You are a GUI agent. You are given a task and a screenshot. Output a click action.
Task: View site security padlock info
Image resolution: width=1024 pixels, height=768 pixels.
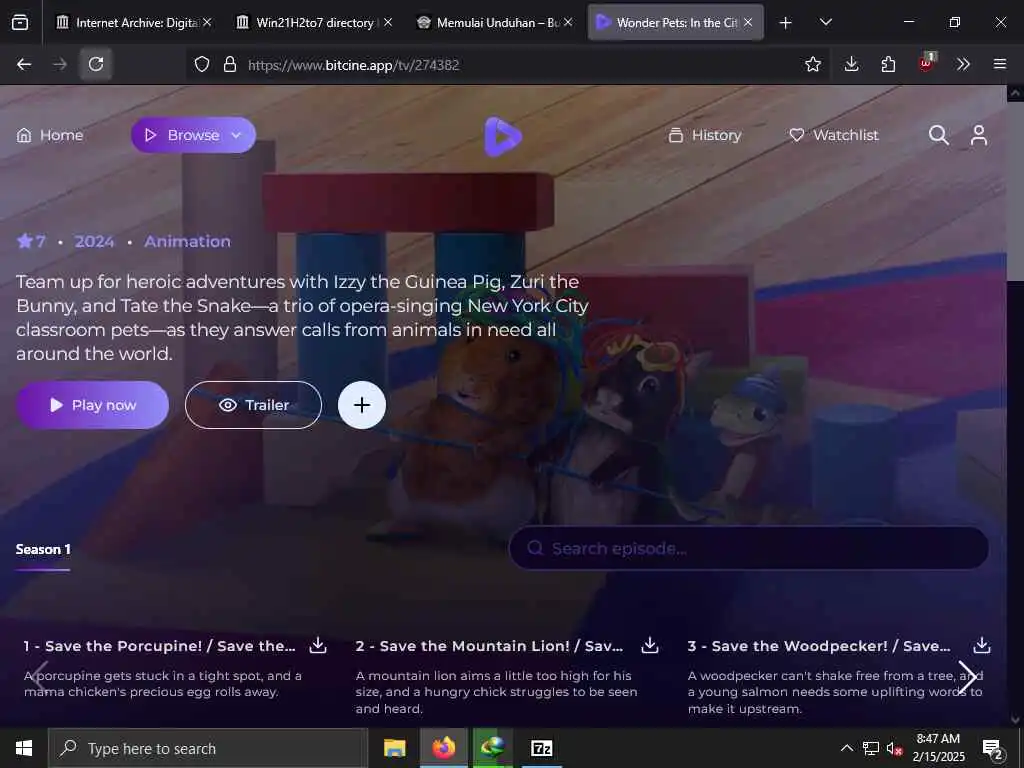(x=229, y=64)
